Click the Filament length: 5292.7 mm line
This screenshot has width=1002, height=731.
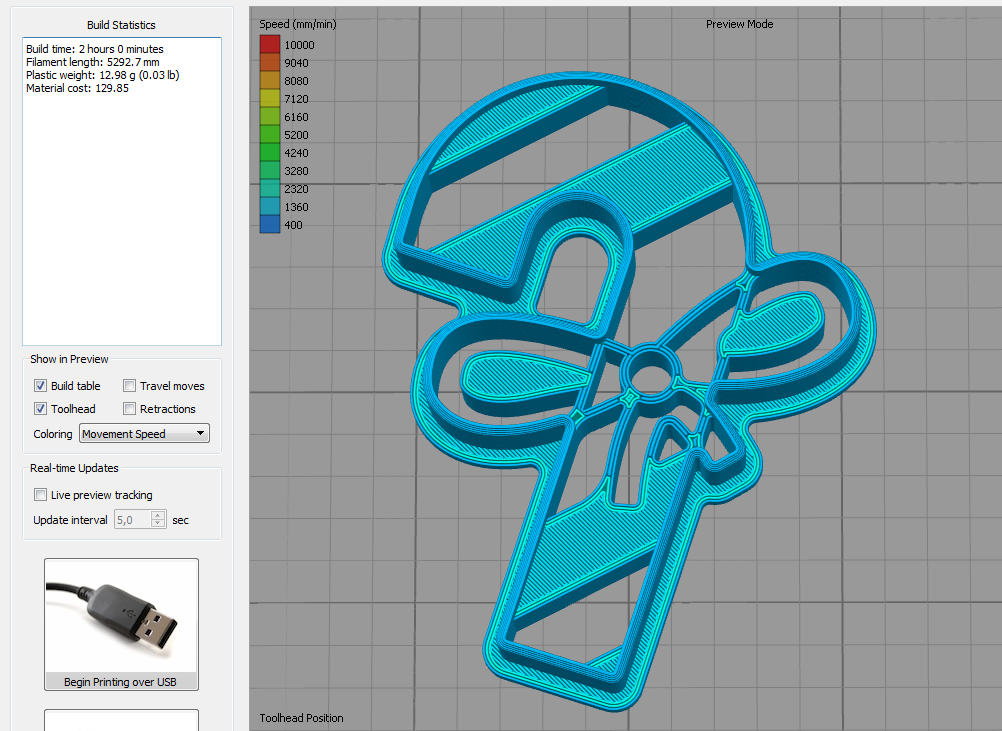[x=93, y=62]
